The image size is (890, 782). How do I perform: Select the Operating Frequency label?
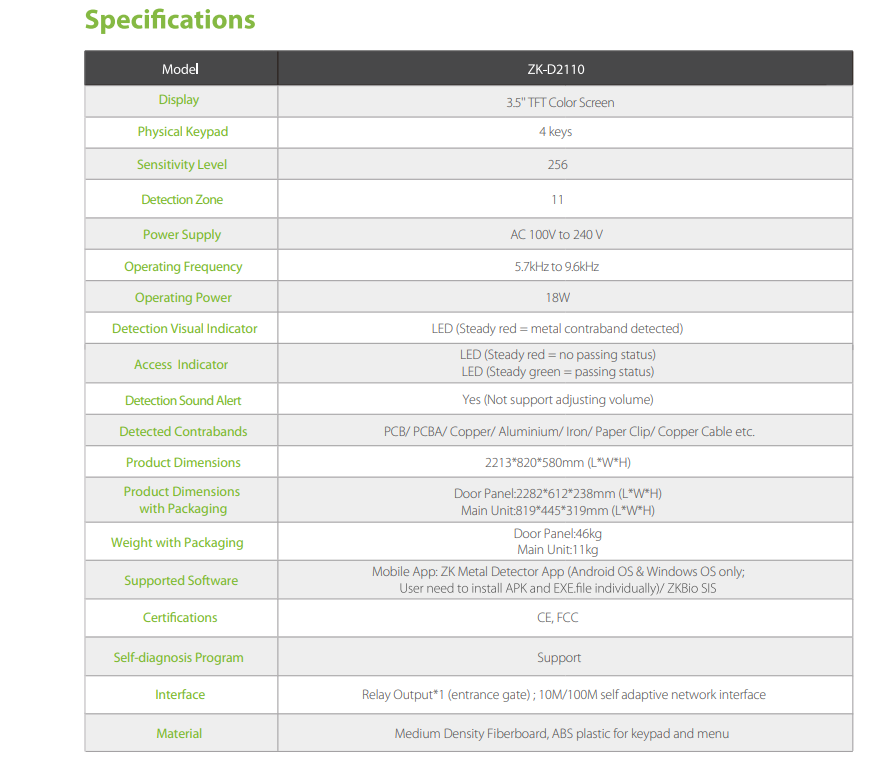click(183, 267)
